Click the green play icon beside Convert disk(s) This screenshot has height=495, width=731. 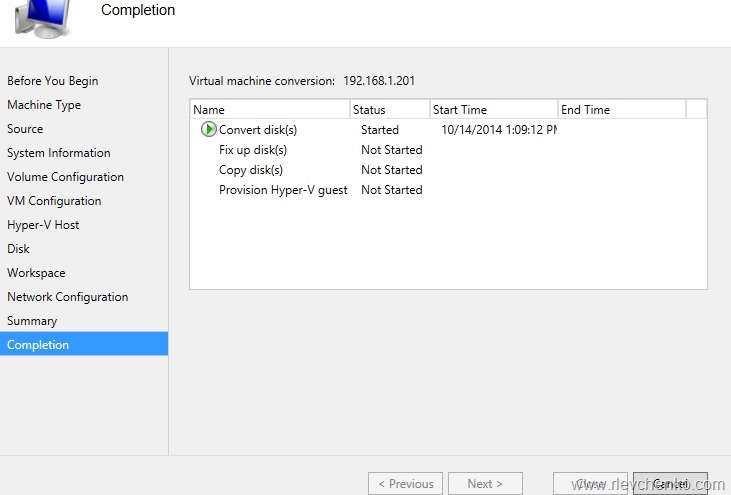point(208,129)
